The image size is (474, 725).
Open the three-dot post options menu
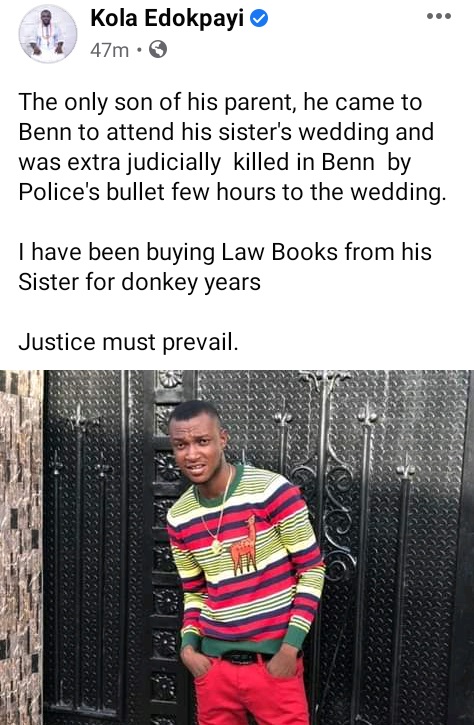pos(438,17)
